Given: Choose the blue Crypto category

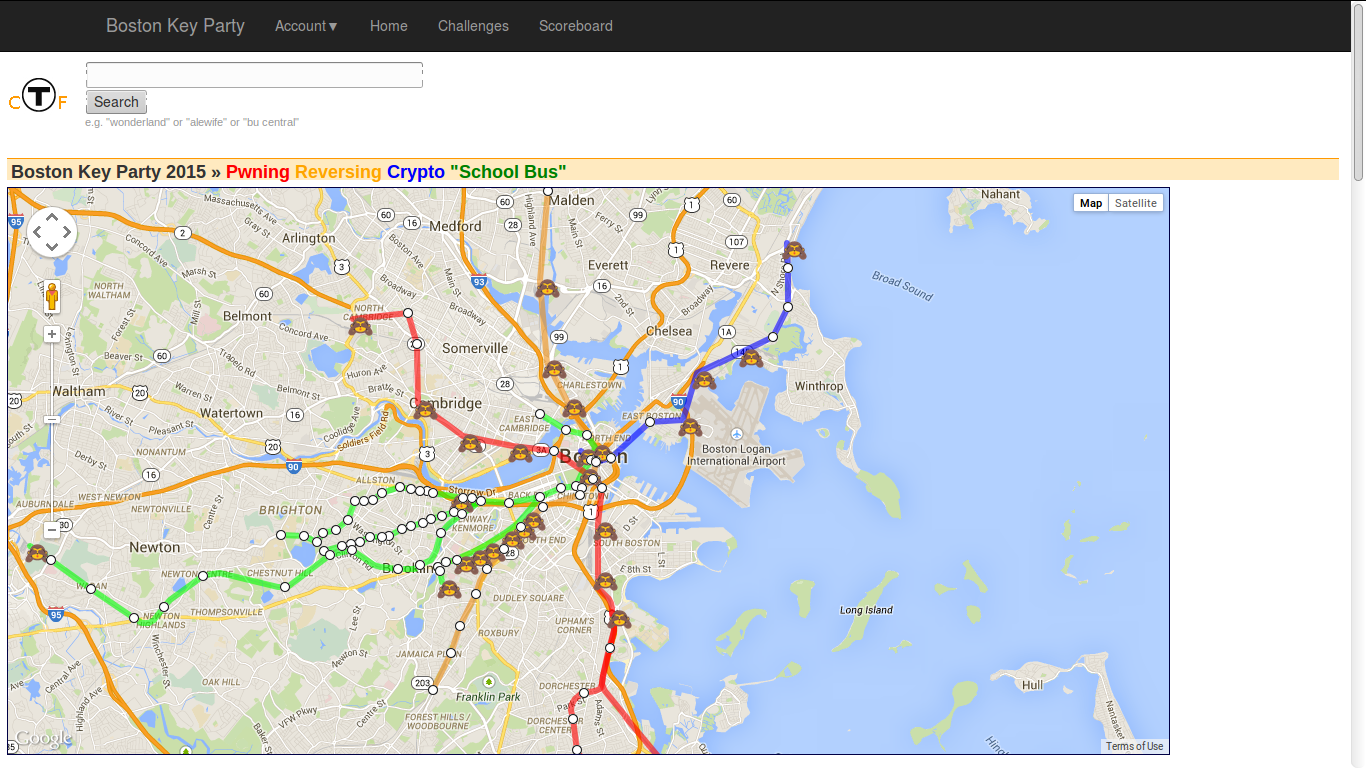Looking at the screenshot, I should point(416,172).
